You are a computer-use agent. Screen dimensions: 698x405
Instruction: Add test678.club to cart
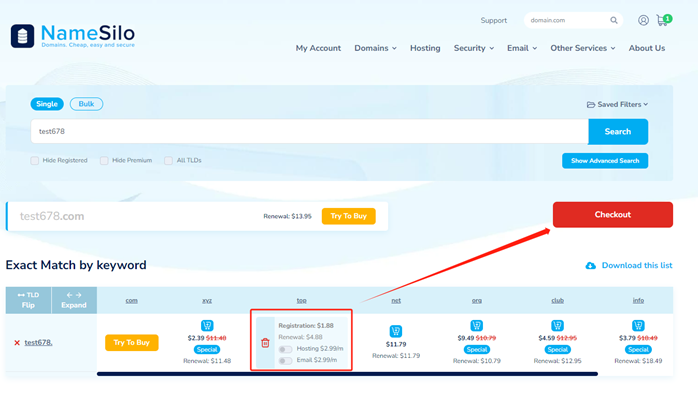[x=557, y=325]
